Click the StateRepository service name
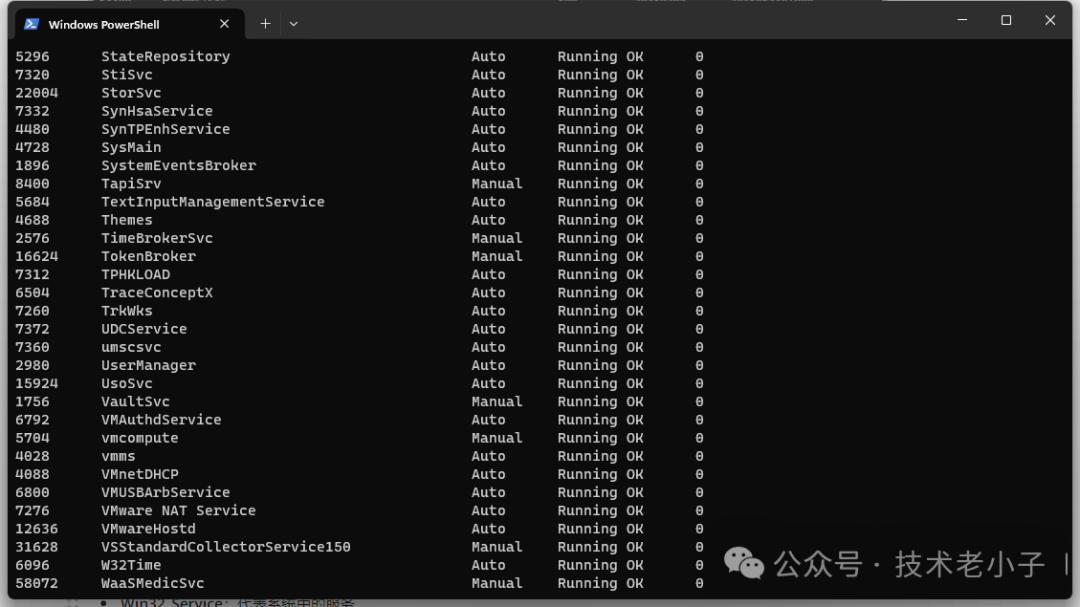 (165, 57)
